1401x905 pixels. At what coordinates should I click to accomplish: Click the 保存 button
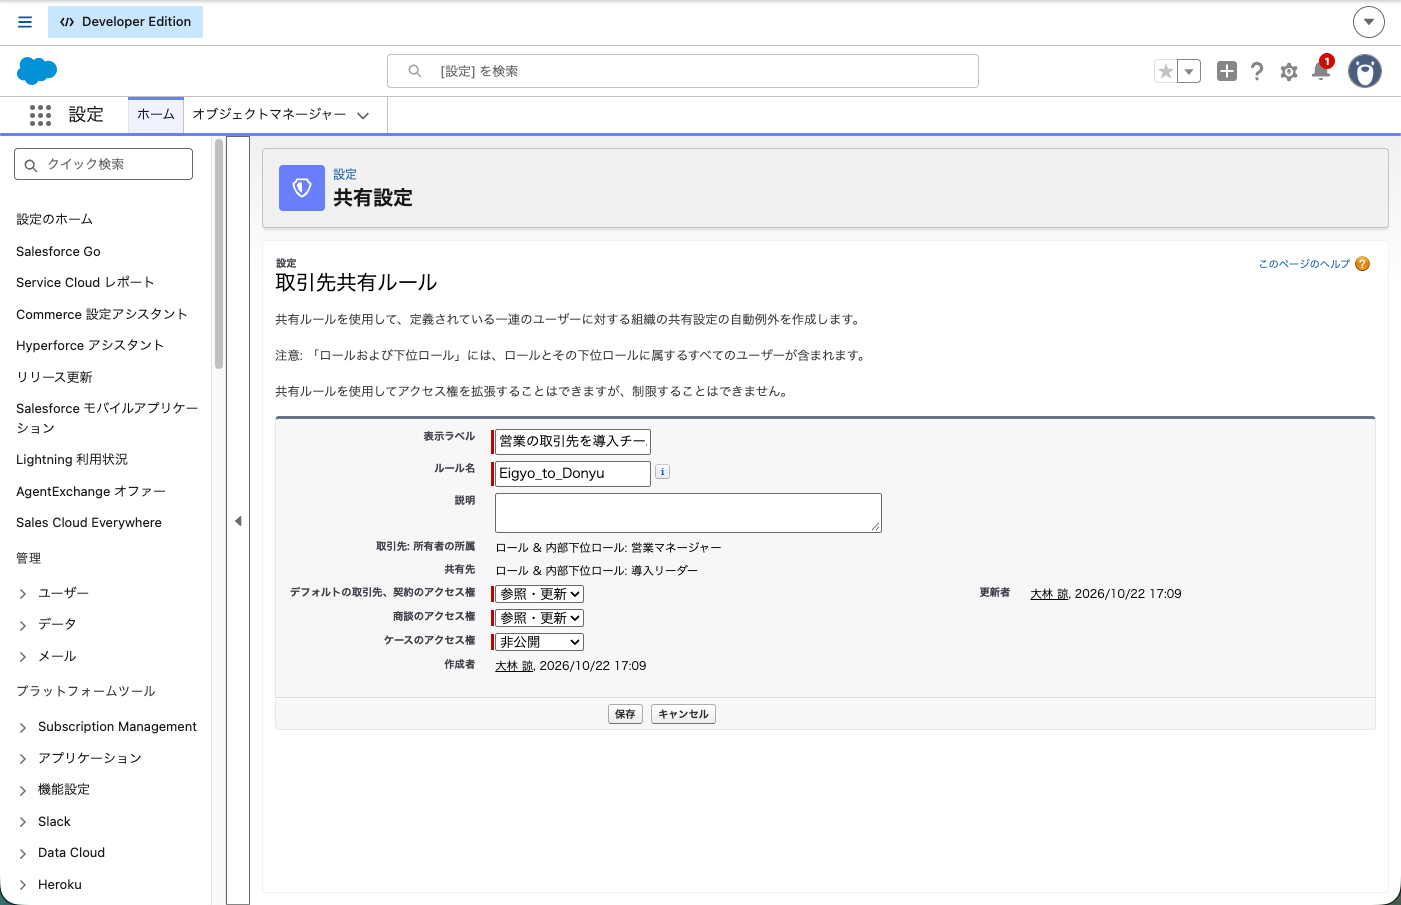click(x=625, y=714)
